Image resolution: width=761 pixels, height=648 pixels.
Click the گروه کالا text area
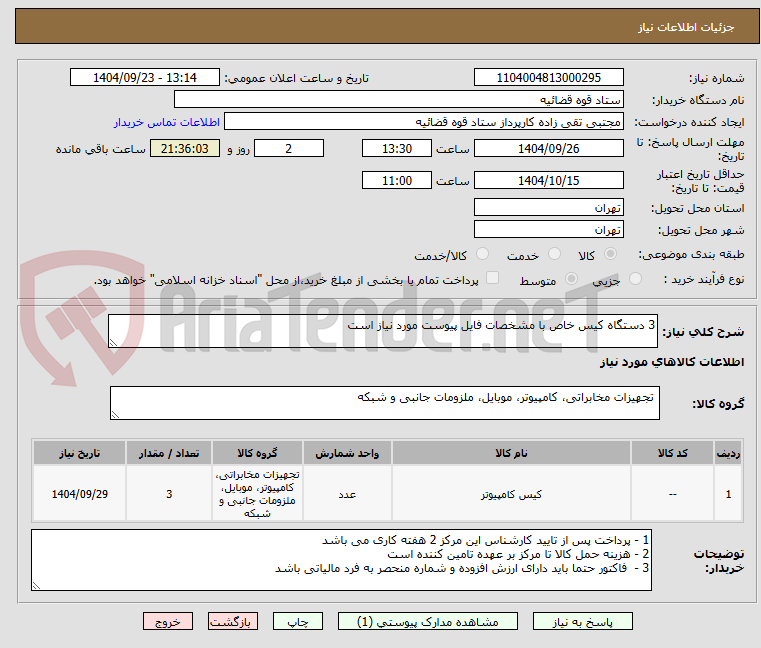[x=384, y=403]
